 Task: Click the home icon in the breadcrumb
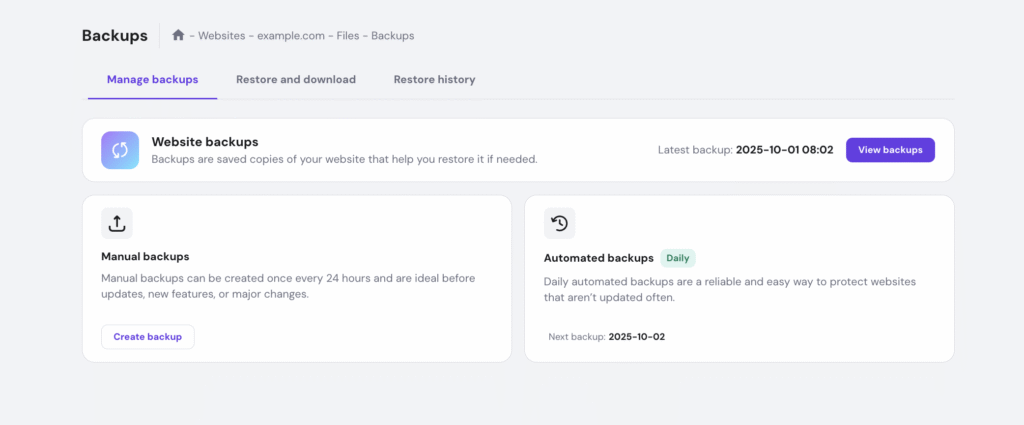point(178,35)
